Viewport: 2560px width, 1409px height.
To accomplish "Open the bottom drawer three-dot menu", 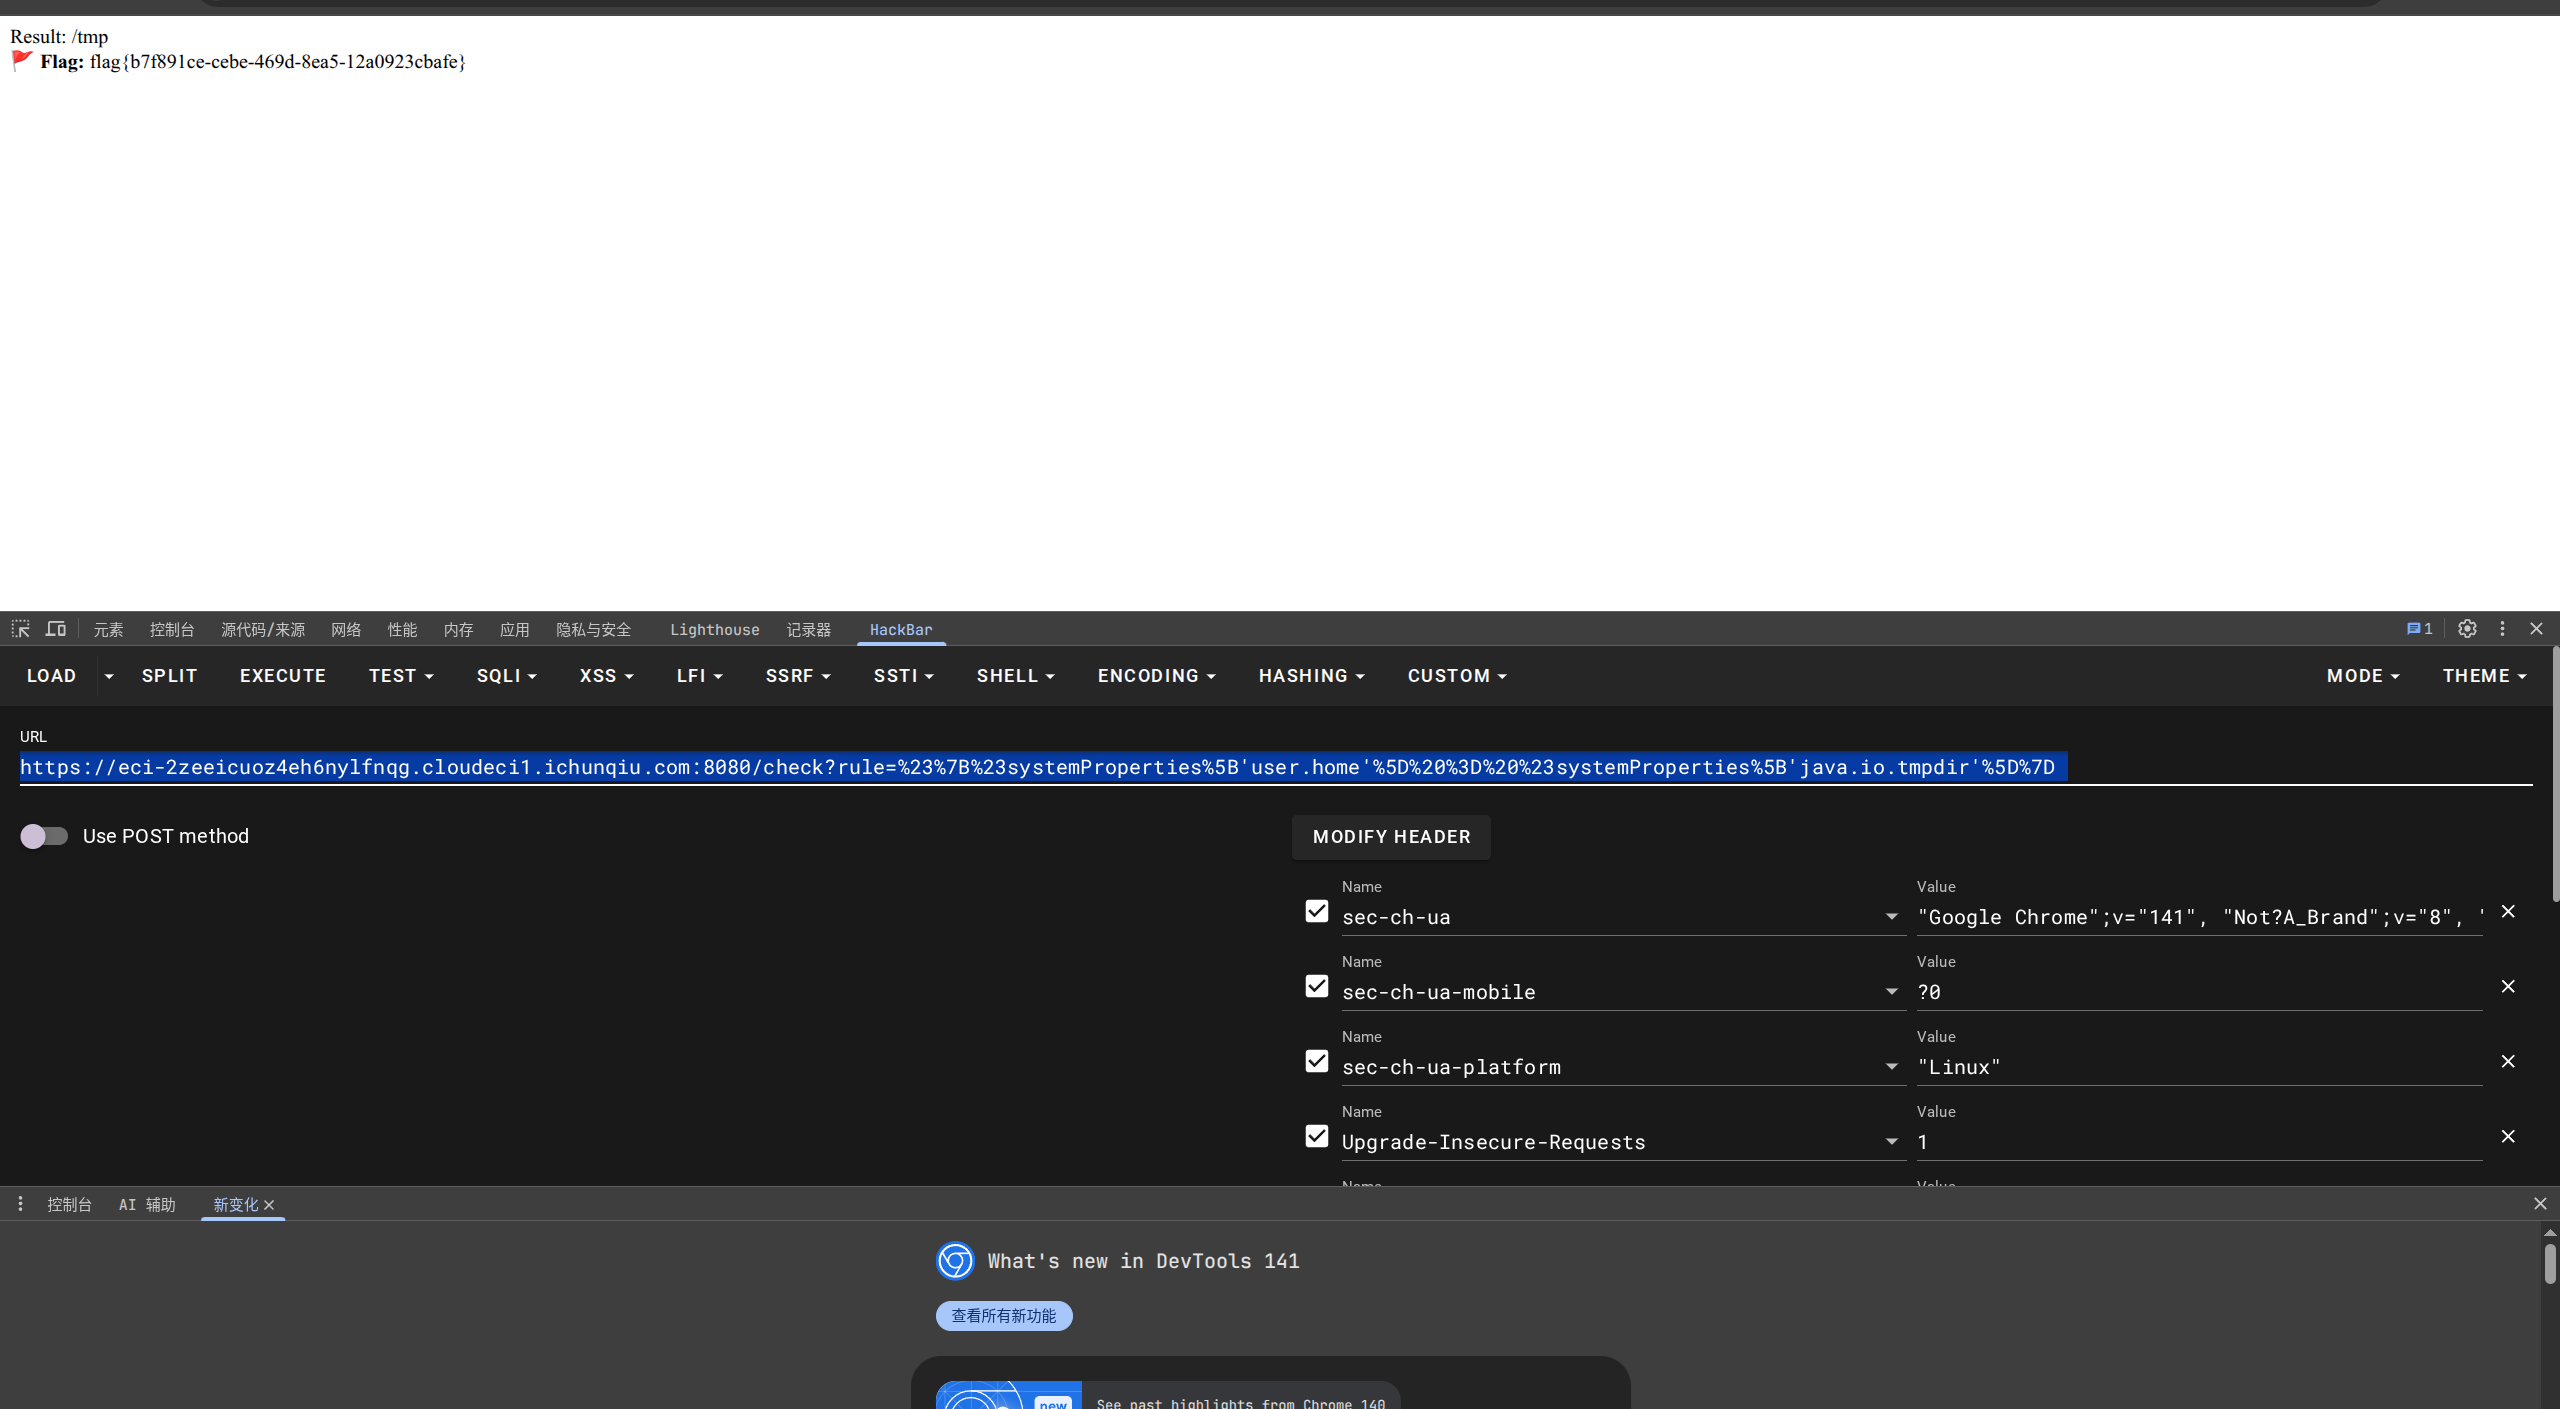I will tap(20, 1204).
